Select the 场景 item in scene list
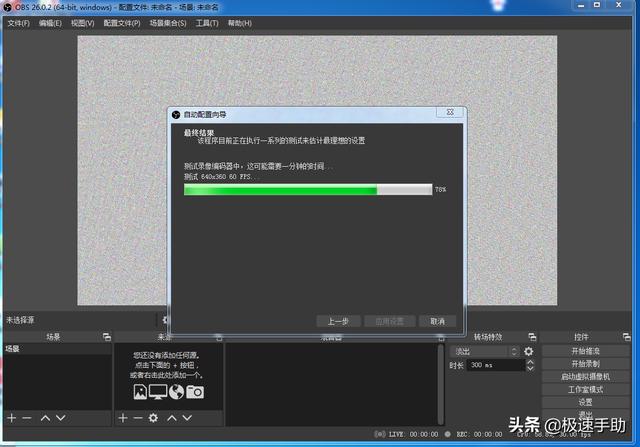640x447 pixels. (x=13, y=349)
